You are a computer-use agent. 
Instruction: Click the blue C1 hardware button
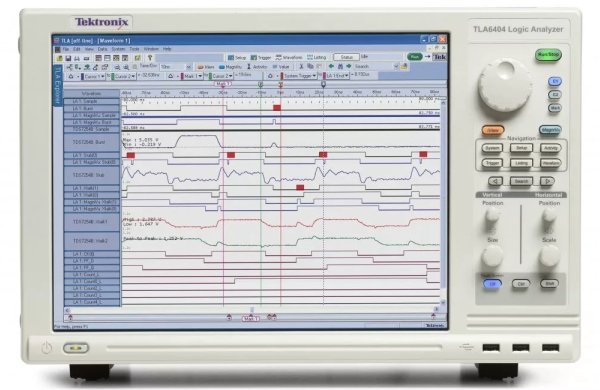point(555,82)
